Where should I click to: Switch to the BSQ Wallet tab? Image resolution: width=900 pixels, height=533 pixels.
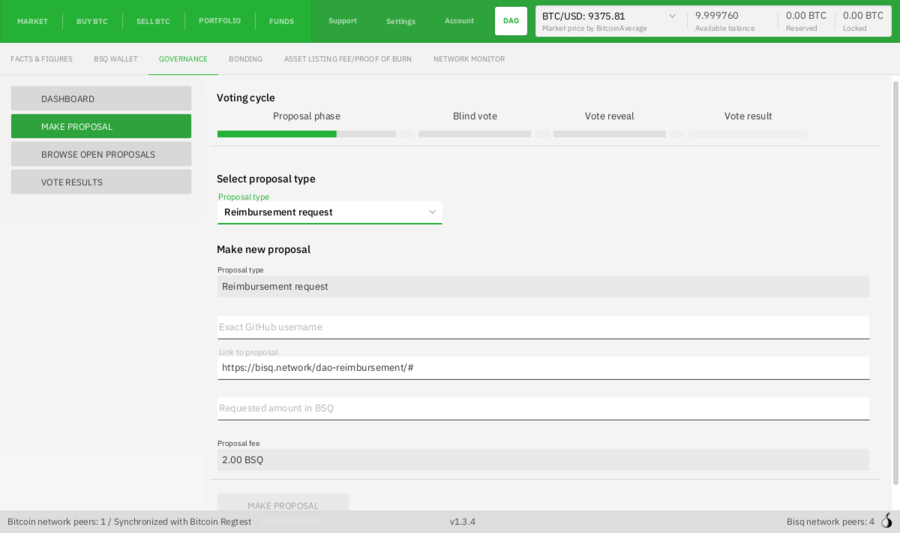(x=116, y=59)
